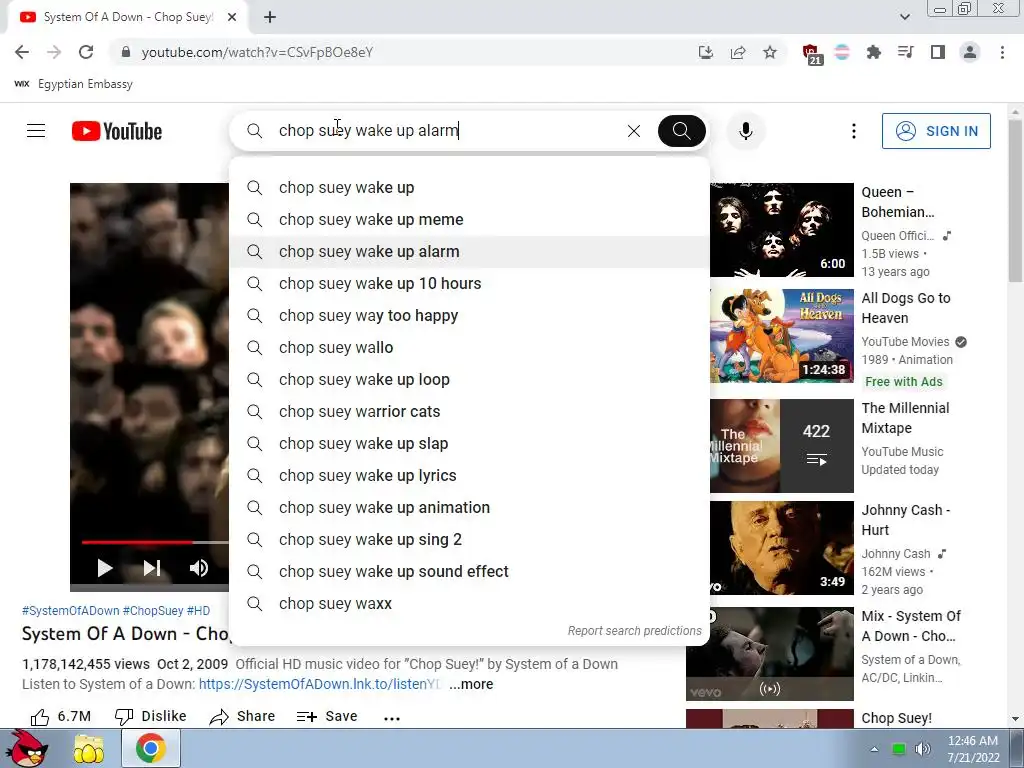Play the video with the play button
The width and height of the screenshot is (1024, 768).
pos(104,568)
